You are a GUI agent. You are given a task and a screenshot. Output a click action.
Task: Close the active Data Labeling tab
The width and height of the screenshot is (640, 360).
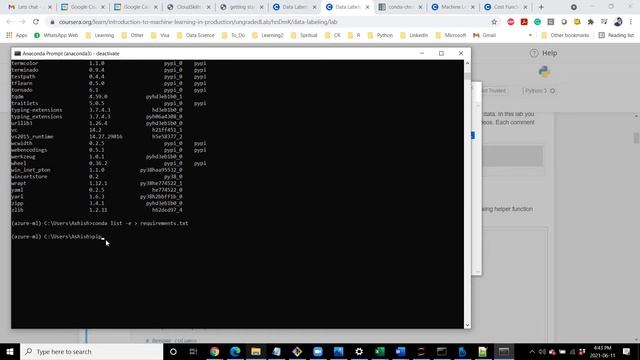(x=367, y=7)
